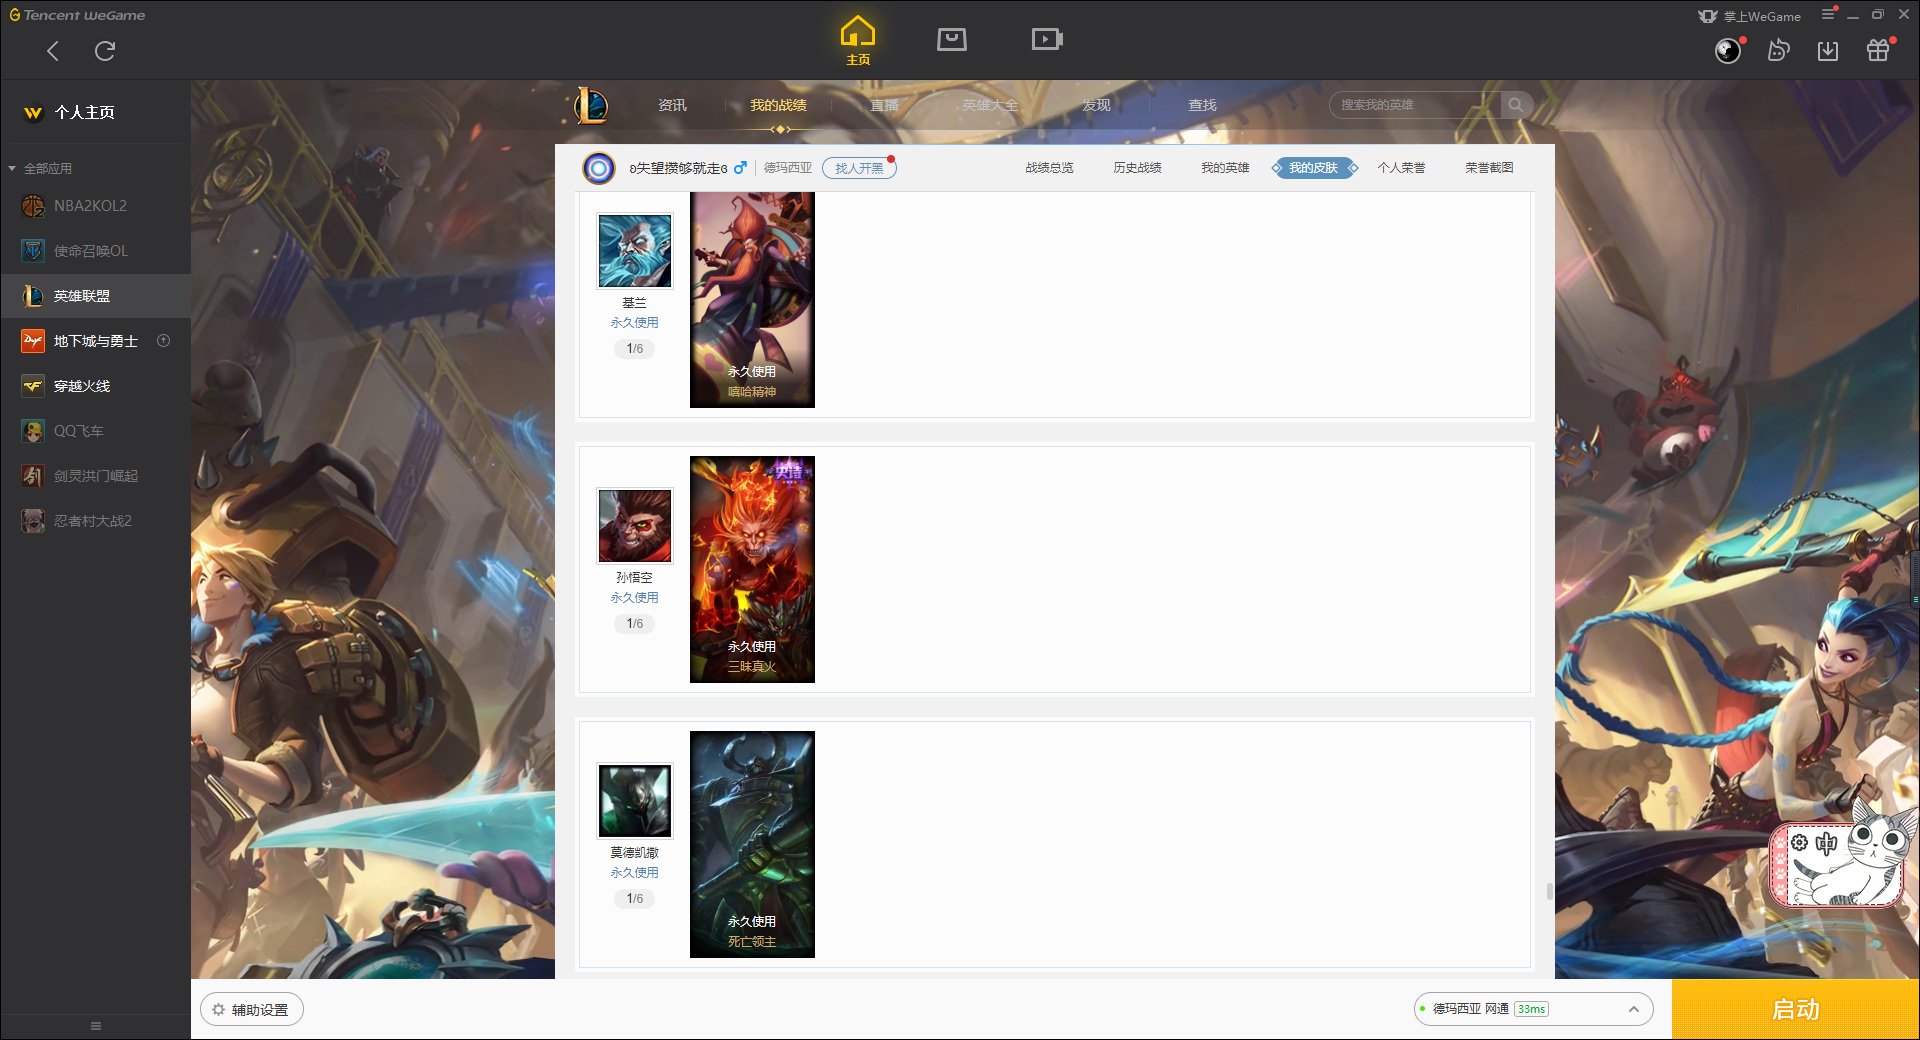Open the friends chat icon in top right

pyautogui.click(x=1778, y=50)
